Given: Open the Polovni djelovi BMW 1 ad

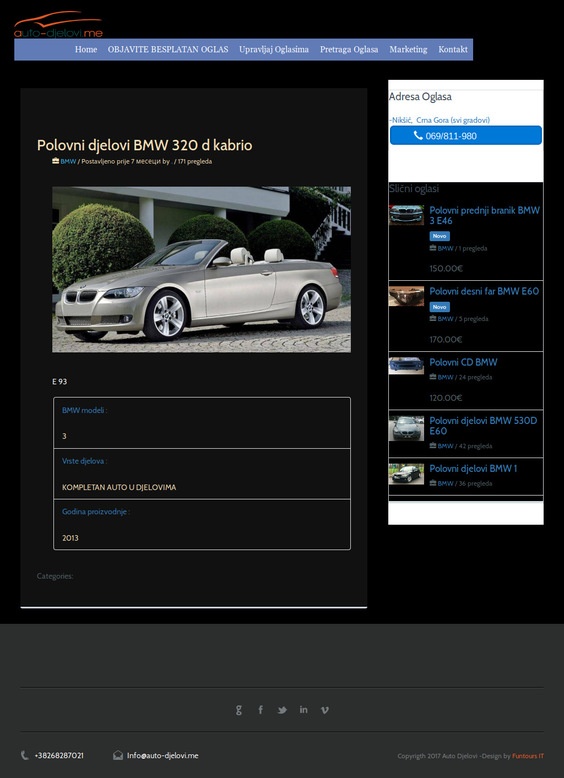Looking at the screenshot, I should [x=473, y=468].
